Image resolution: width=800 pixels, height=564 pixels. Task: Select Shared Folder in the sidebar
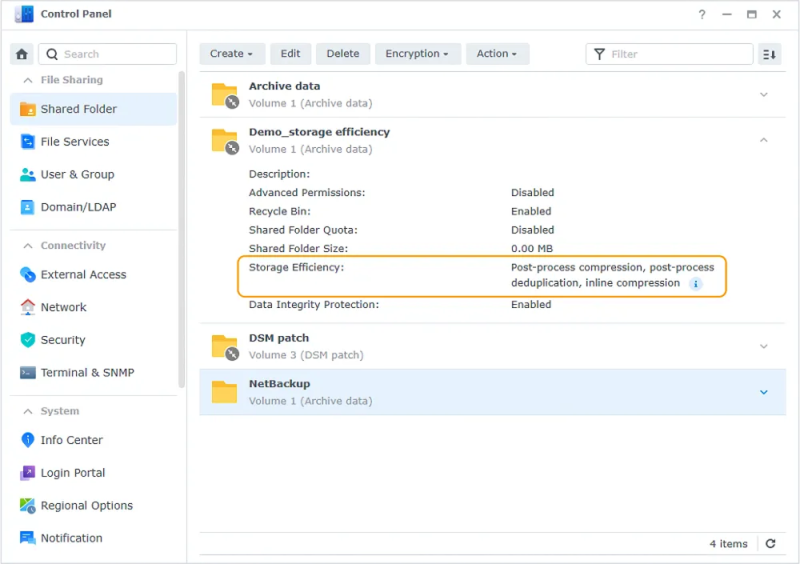click(x=93, y=109)
